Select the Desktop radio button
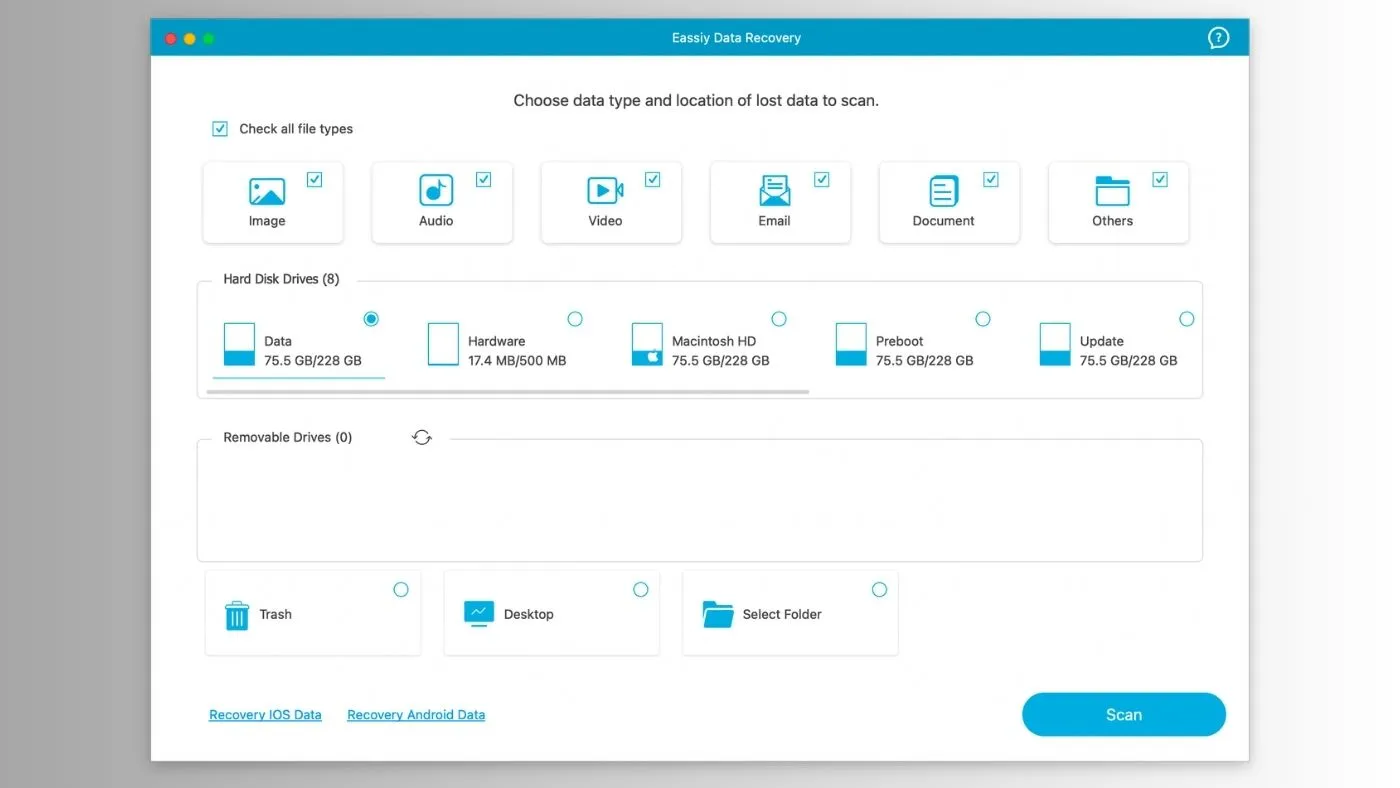The image size is (1400, 788). point(641,590)
